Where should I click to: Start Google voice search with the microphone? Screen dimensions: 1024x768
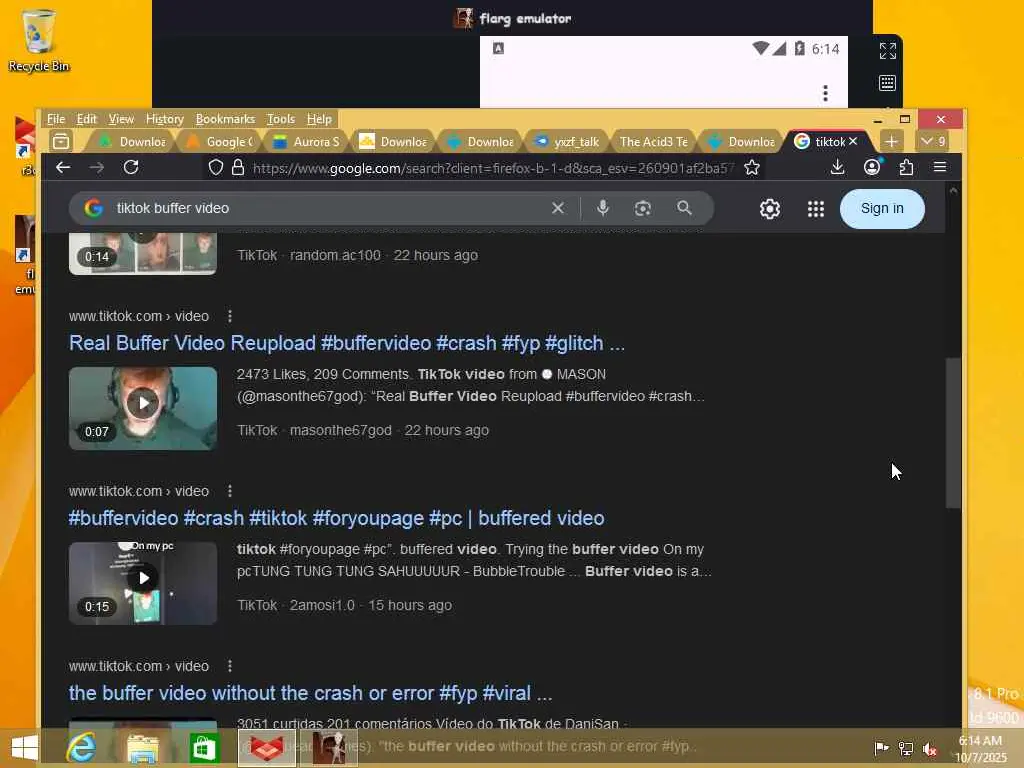[603, 208]
